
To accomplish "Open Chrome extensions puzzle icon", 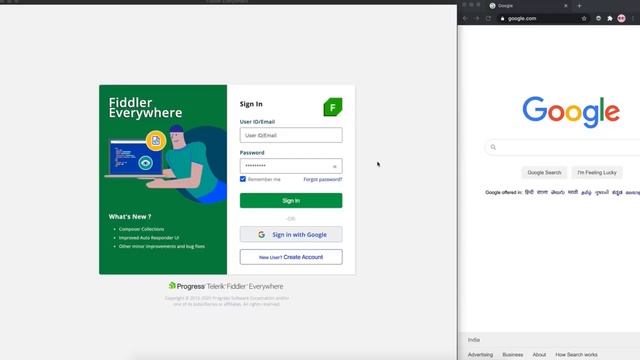I will coord(610,18).
